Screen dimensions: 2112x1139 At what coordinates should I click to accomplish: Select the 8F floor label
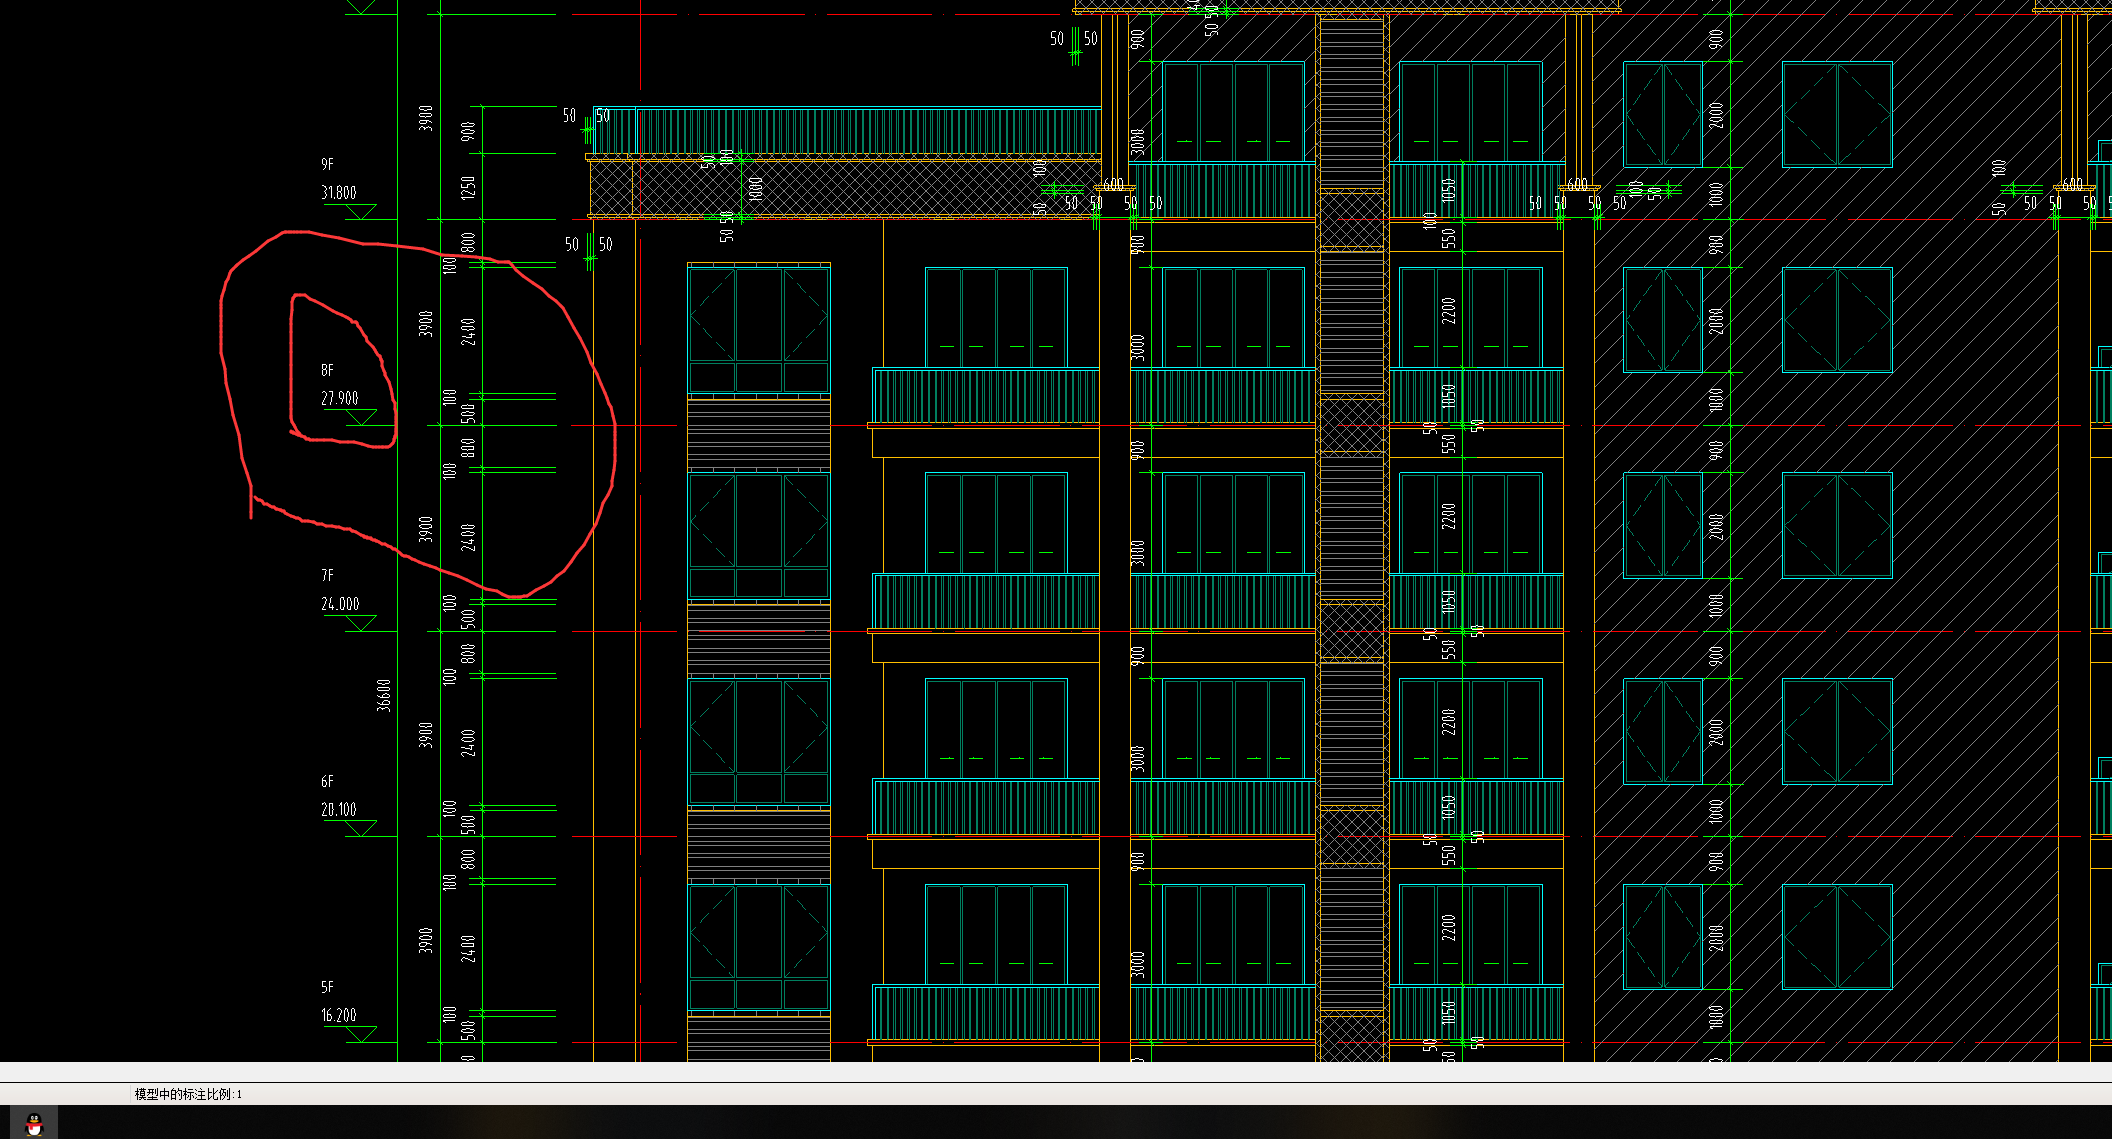point(327,370)
